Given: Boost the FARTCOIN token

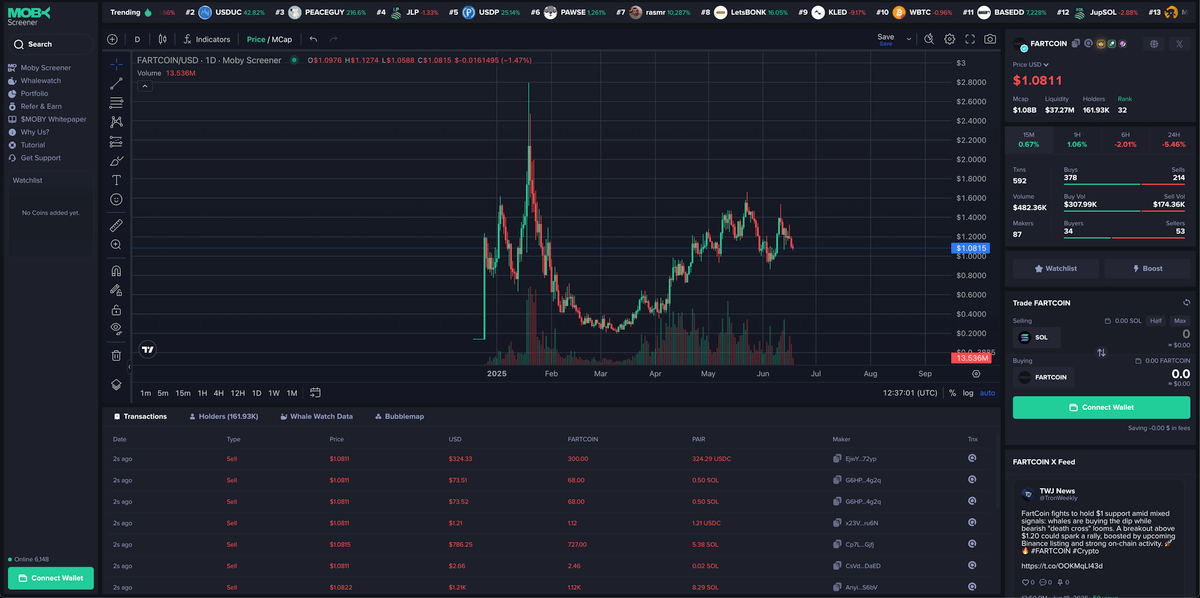Looking at the screenshot, I should pyautogui.click(x=1147, y=268).
